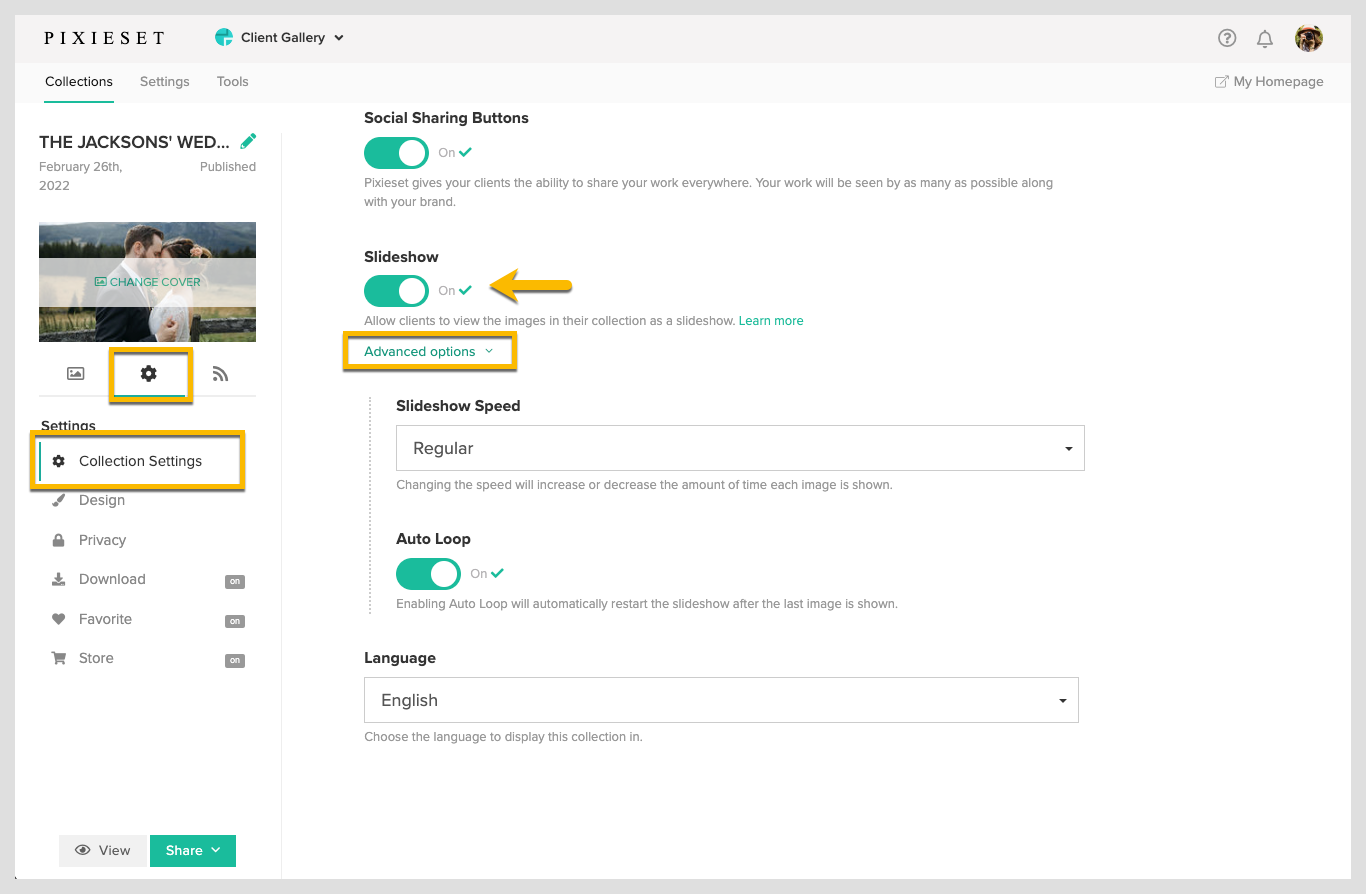
Task: Click the Favorite heart icon
Action: [59, 619]
